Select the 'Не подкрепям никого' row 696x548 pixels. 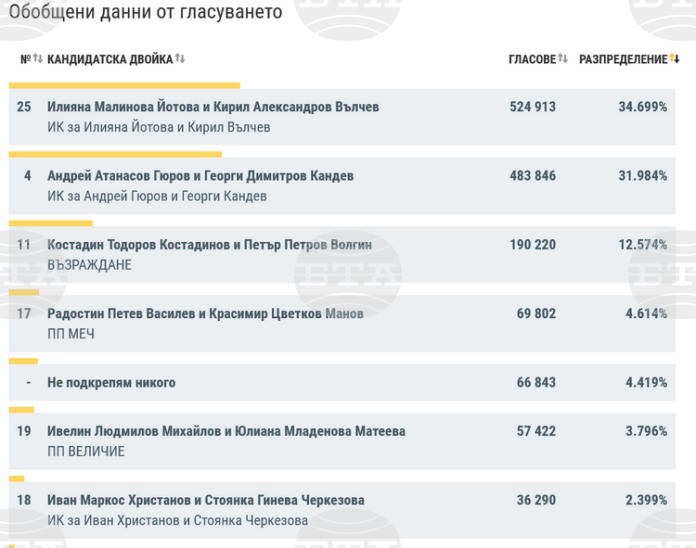tap(342, 382)
